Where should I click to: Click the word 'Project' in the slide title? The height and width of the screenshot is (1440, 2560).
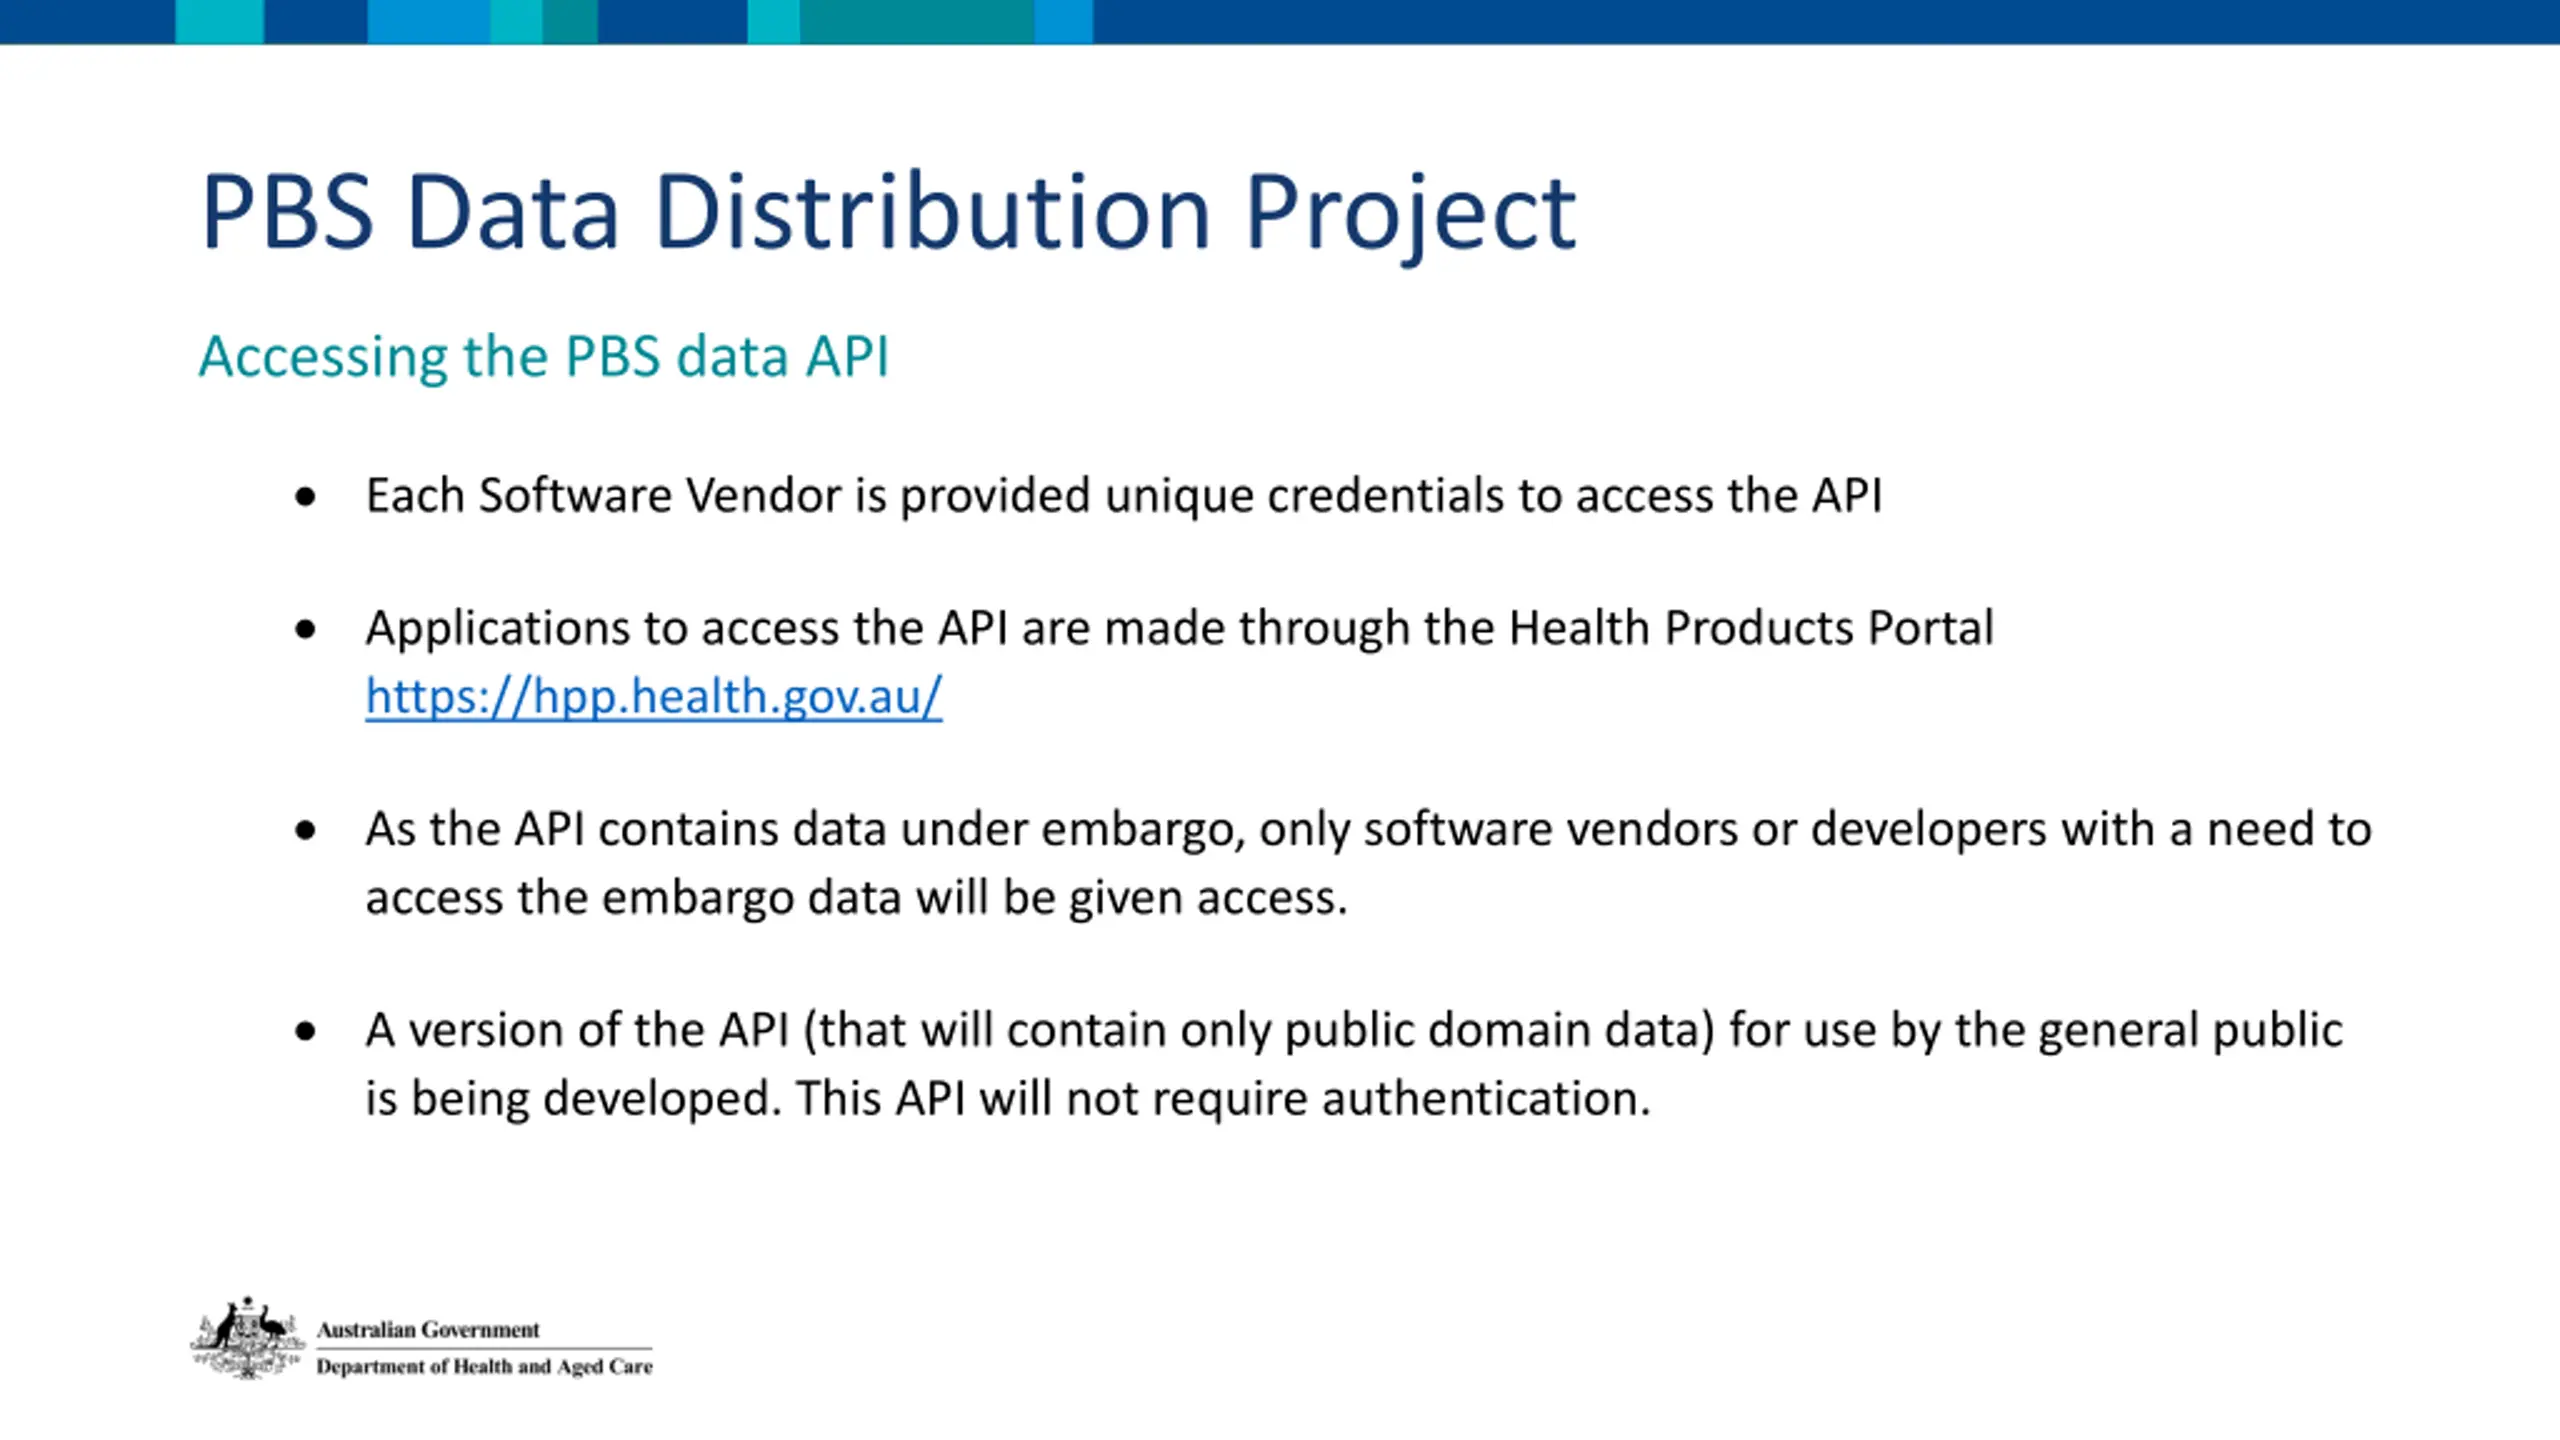pyautogui.click(x=1410, y=212)
